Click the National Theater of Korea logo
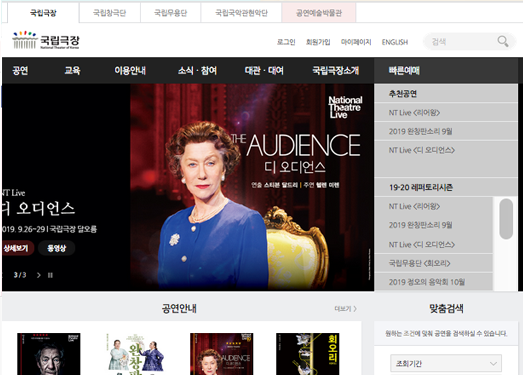This screenshot has height=375, width=523. coord(46,40)
